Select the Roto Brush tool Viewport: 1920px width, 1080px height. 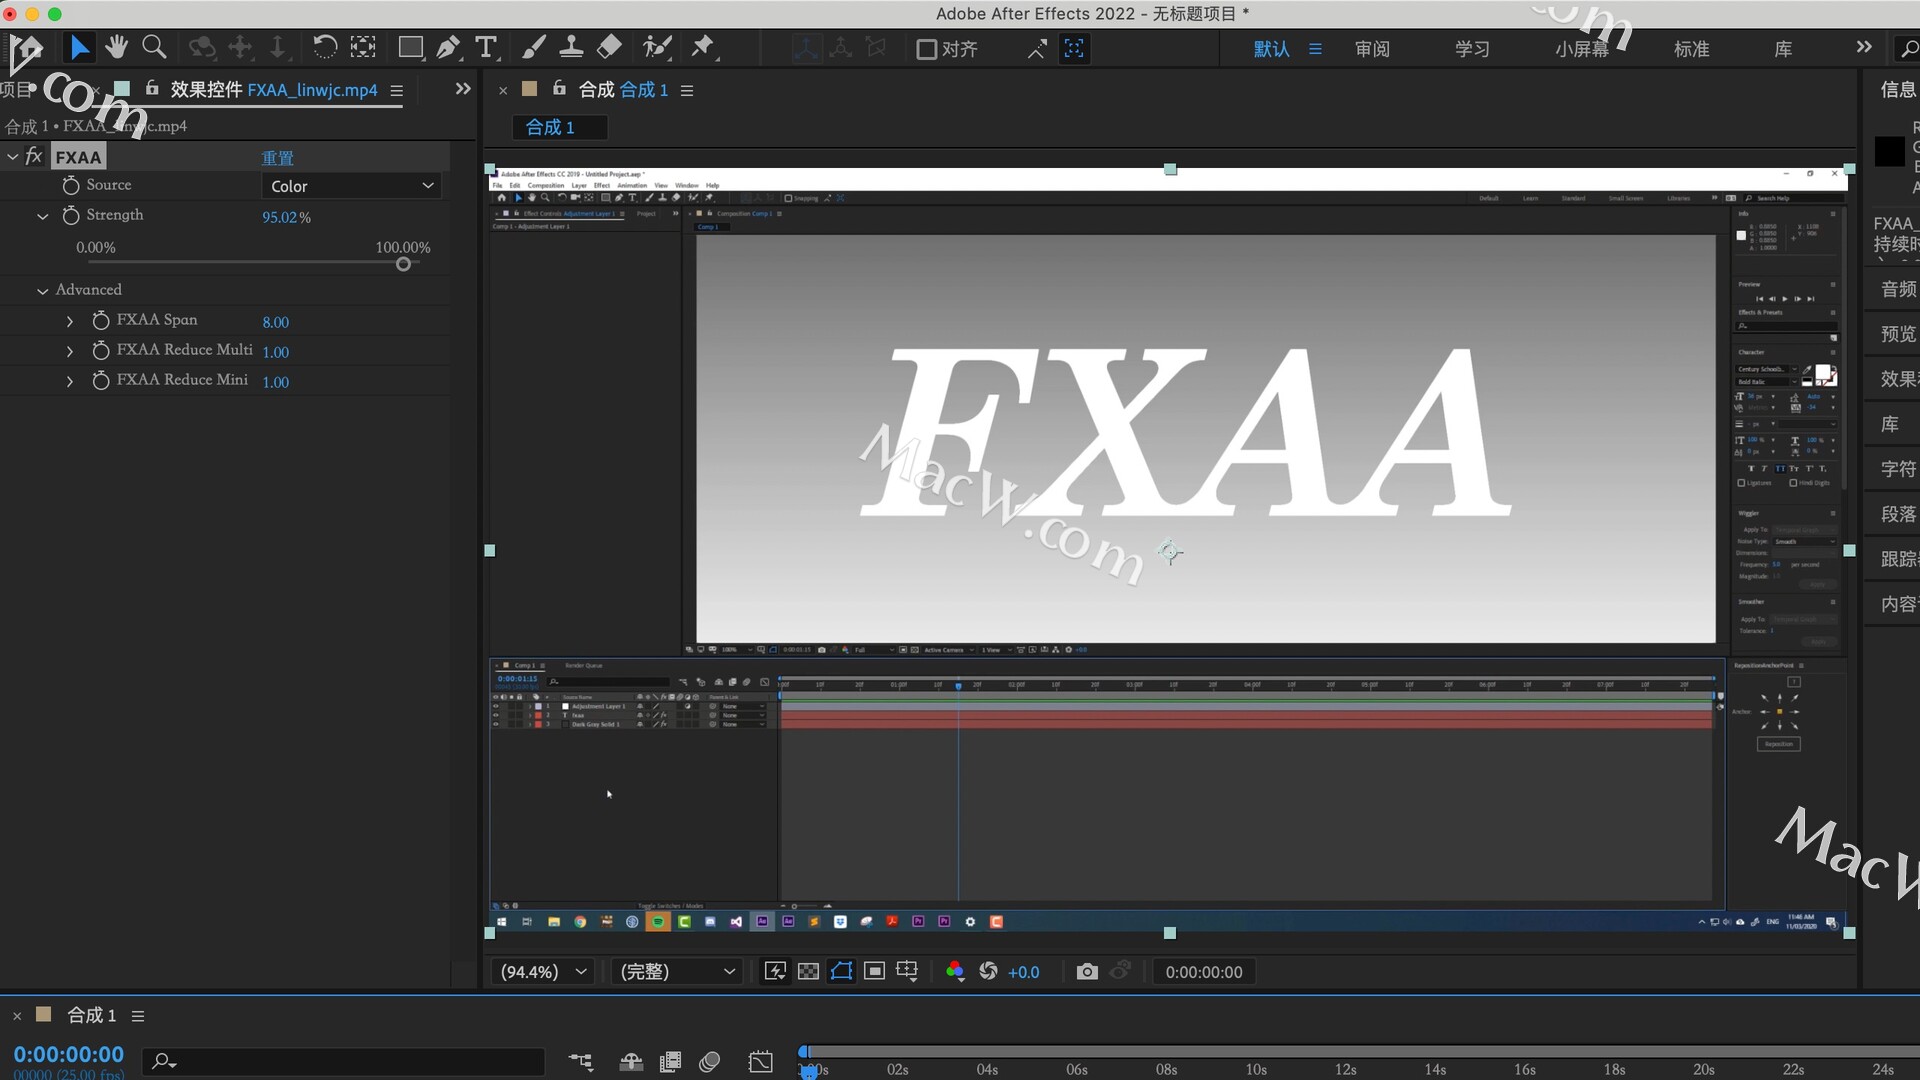(657, 47)
